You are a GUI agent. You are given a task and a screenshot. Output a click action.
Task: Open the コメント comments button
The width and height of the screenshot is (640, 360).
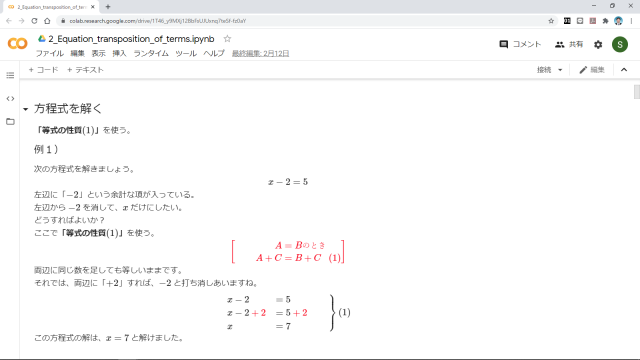click(520, 44)
